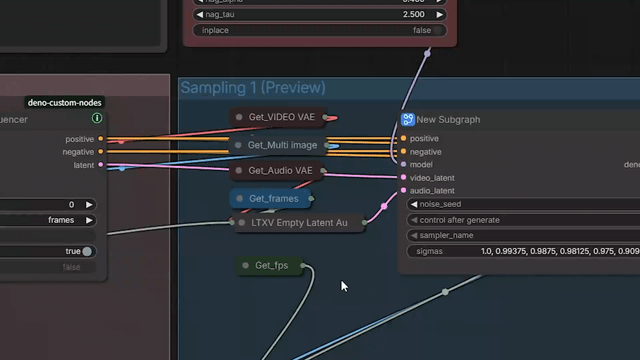Expand the frames selector arrow

coord(89,220)
